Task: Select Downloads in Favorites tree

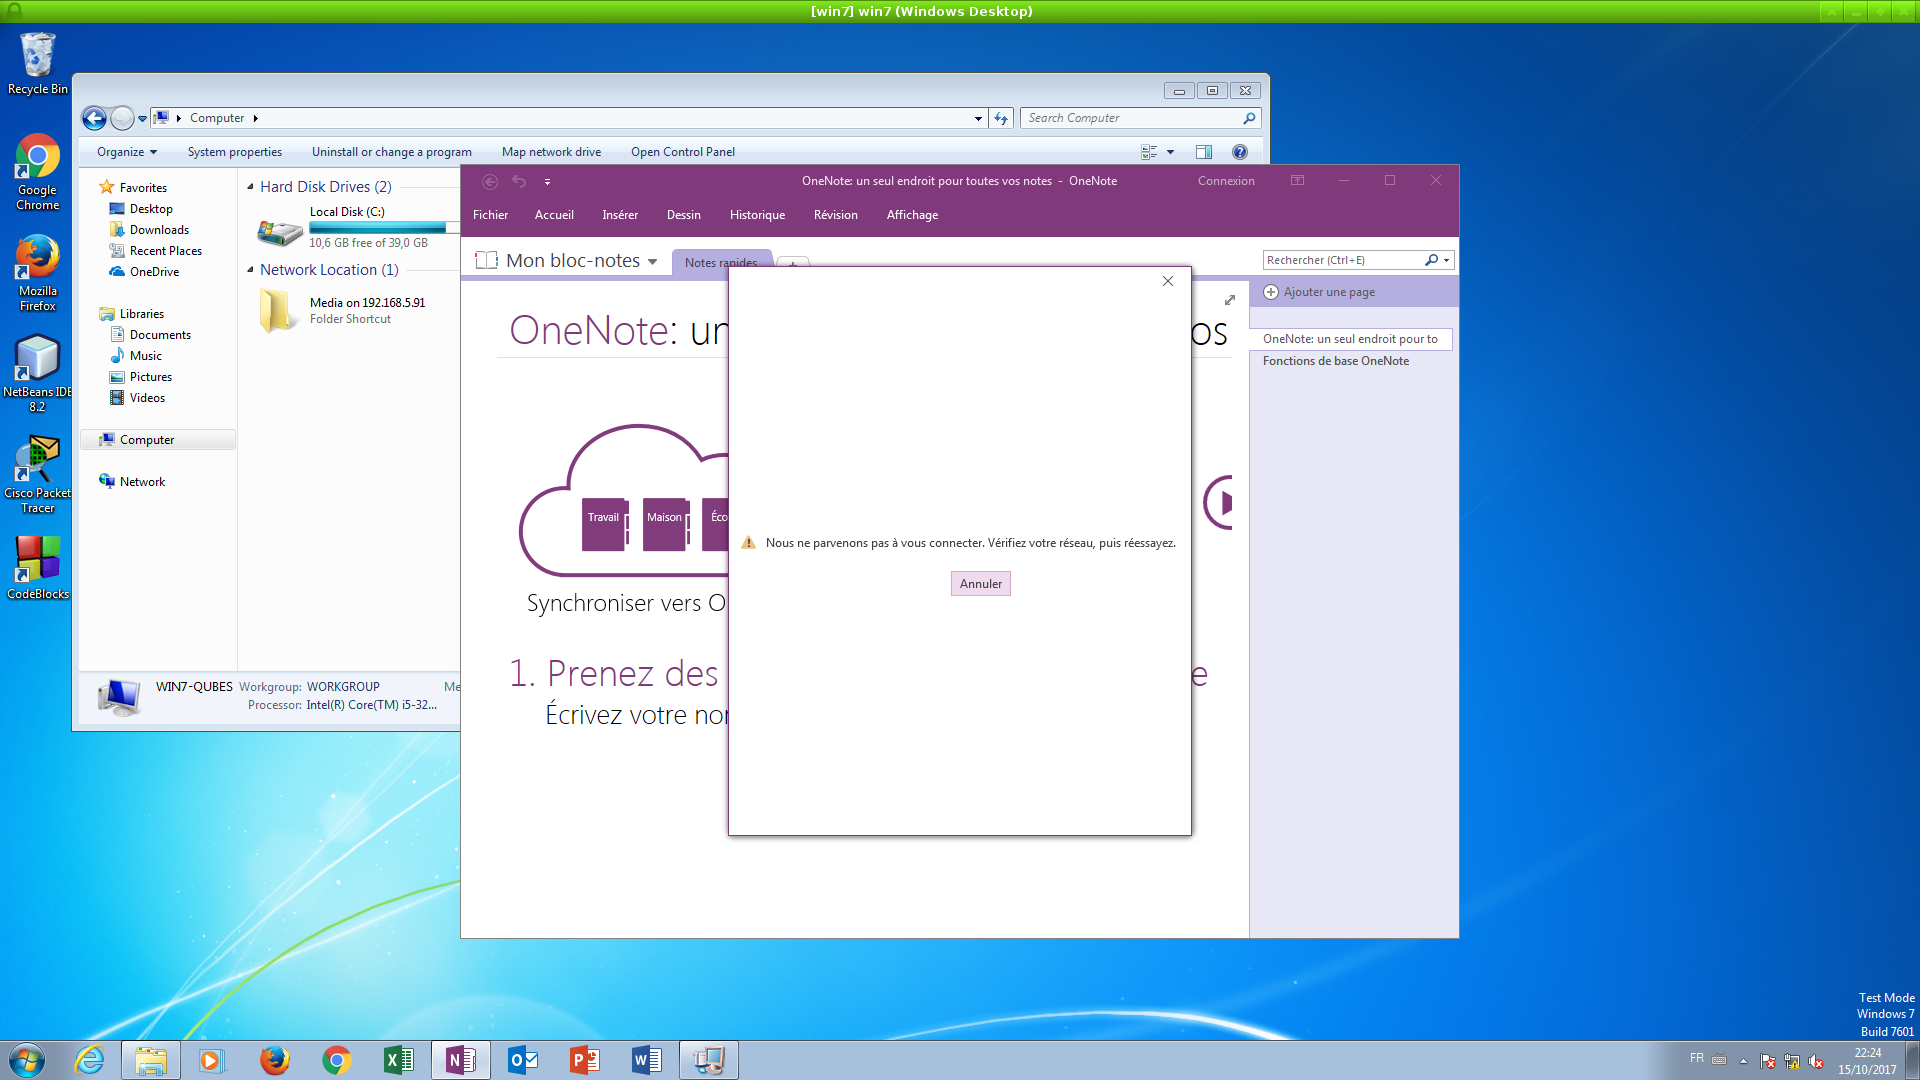Action: pos(159,230)
